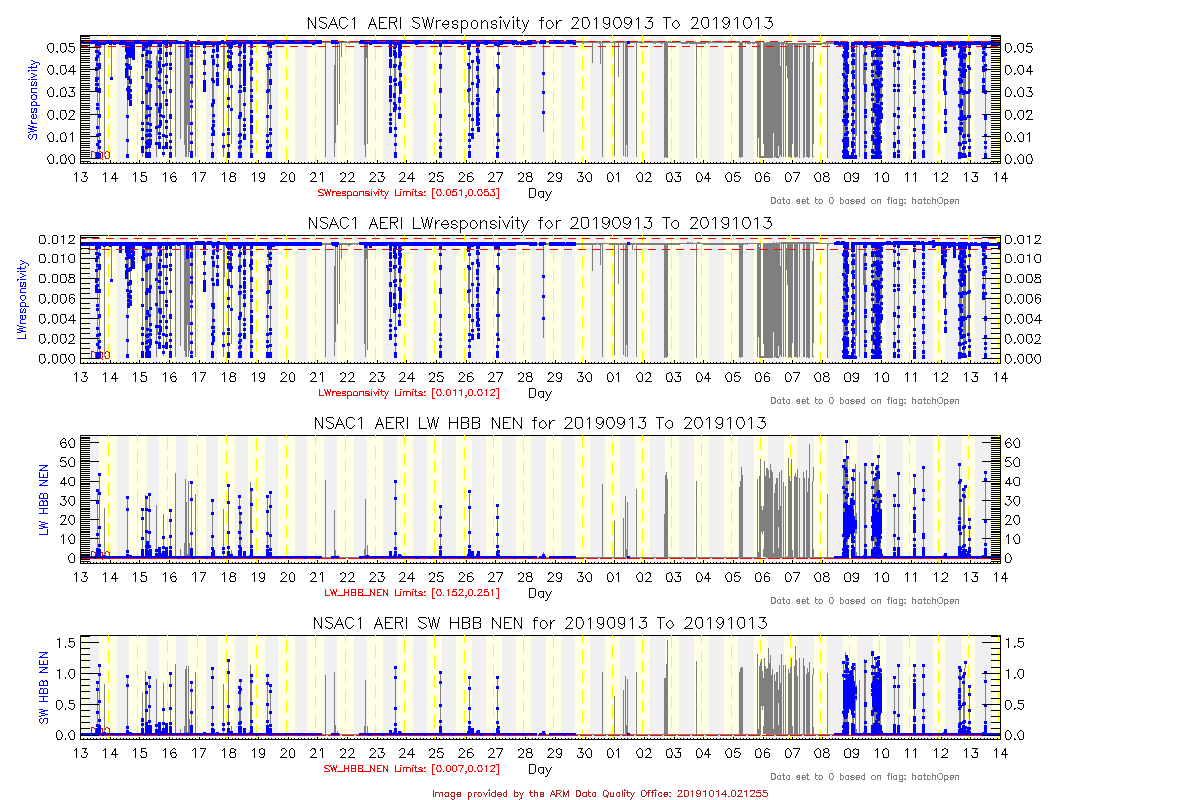
Task: Click the hatchOpen flag note under SWresponsivity plot
Action: coord(864,201)
